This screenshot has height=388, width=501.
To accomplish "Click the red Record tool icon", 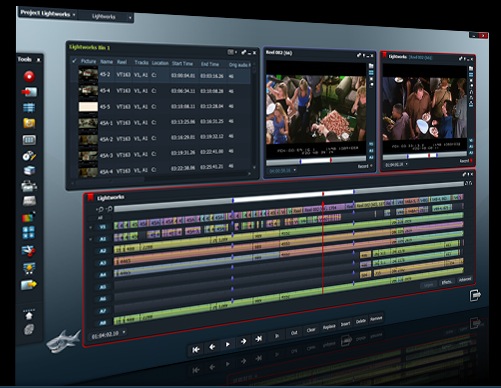I will [29, 76].
